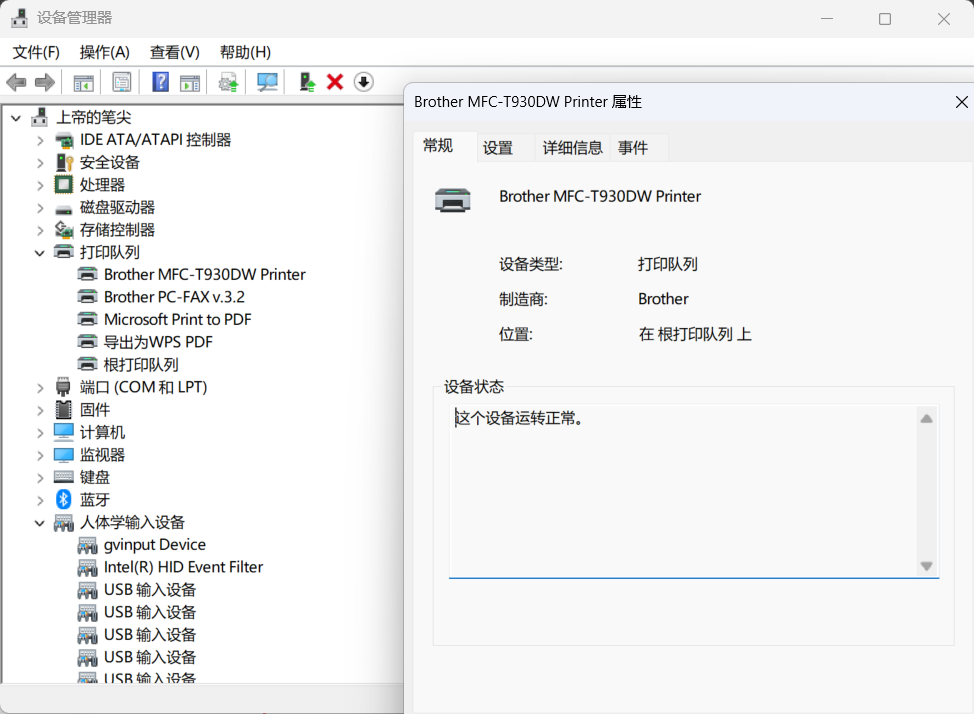
Task: Expand the 键盘 node
Action: pyautogui.click(x=40, y=478)
